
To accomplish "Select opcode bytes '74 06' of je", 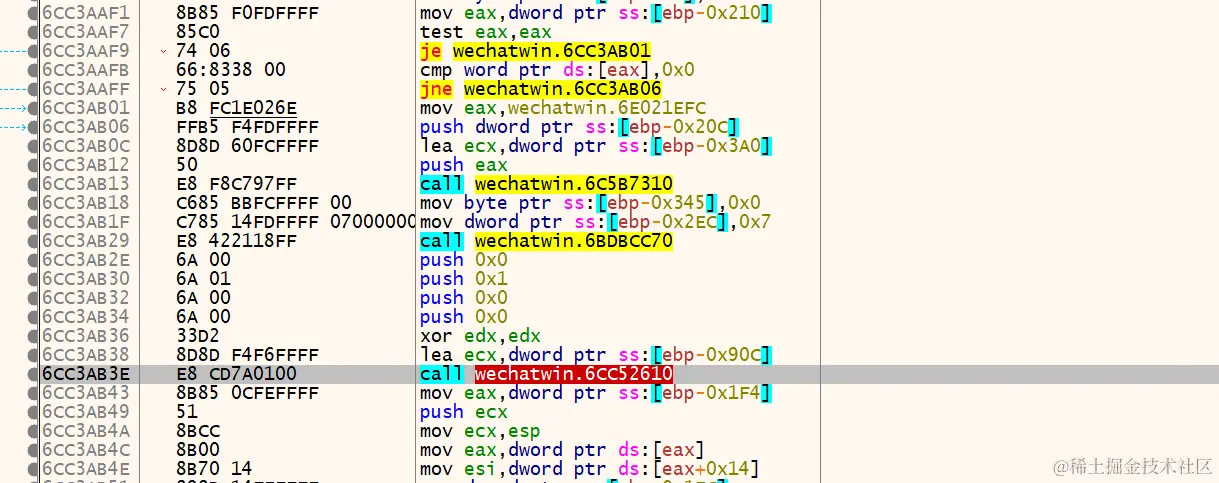I will [203, 51].
